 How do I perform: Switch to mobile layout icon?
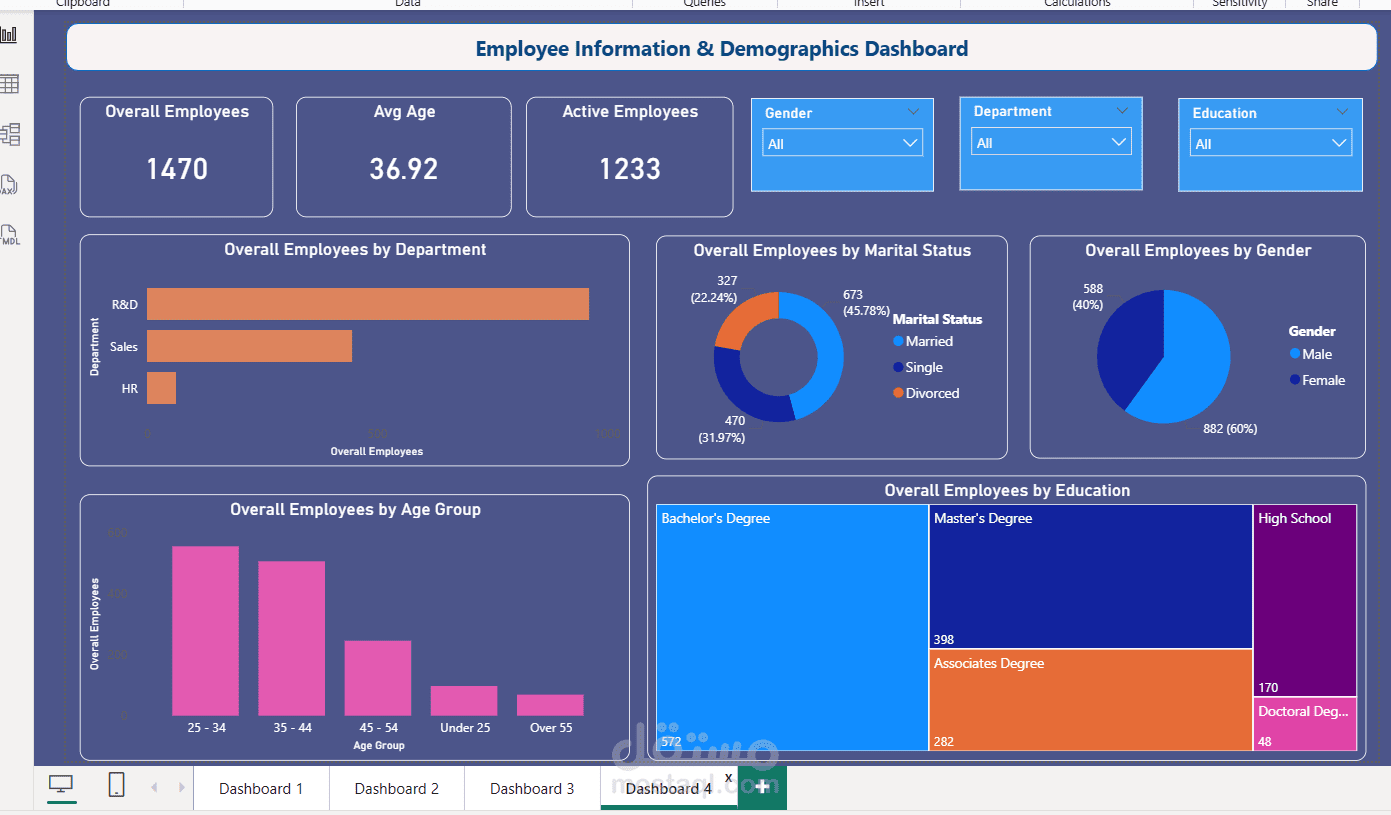[x=117, y=785]
